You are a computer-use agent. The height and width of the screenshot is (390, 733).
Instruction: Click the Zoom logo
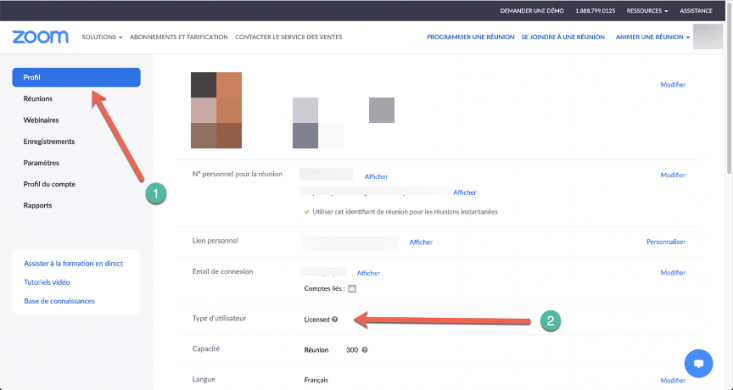pos(40,37)
